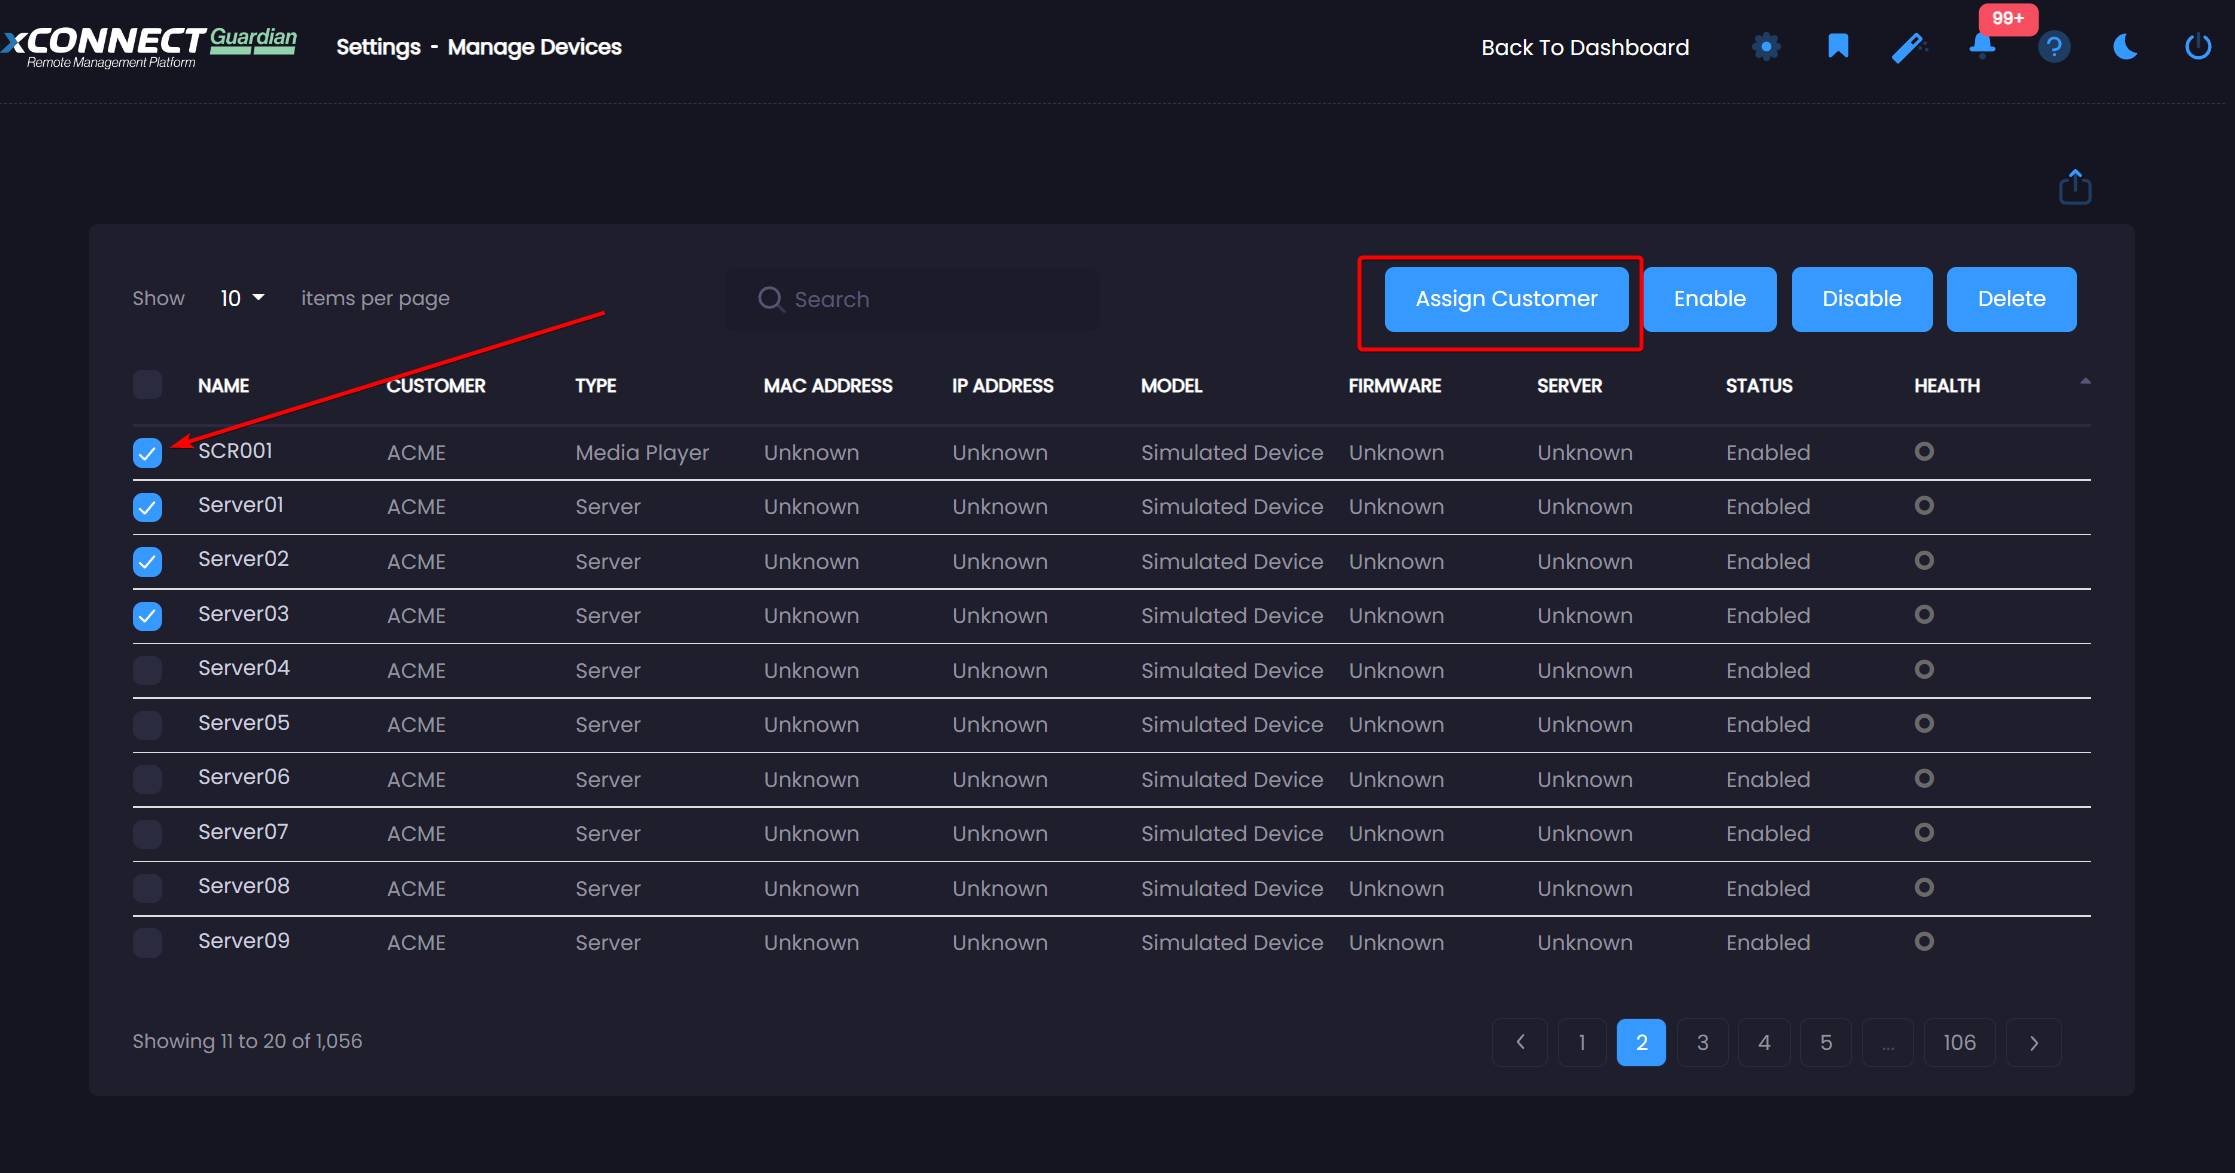Screen dimensions: 2235x1173
Task: Click the xConnect Guardian logo
Action: (149, 46)
